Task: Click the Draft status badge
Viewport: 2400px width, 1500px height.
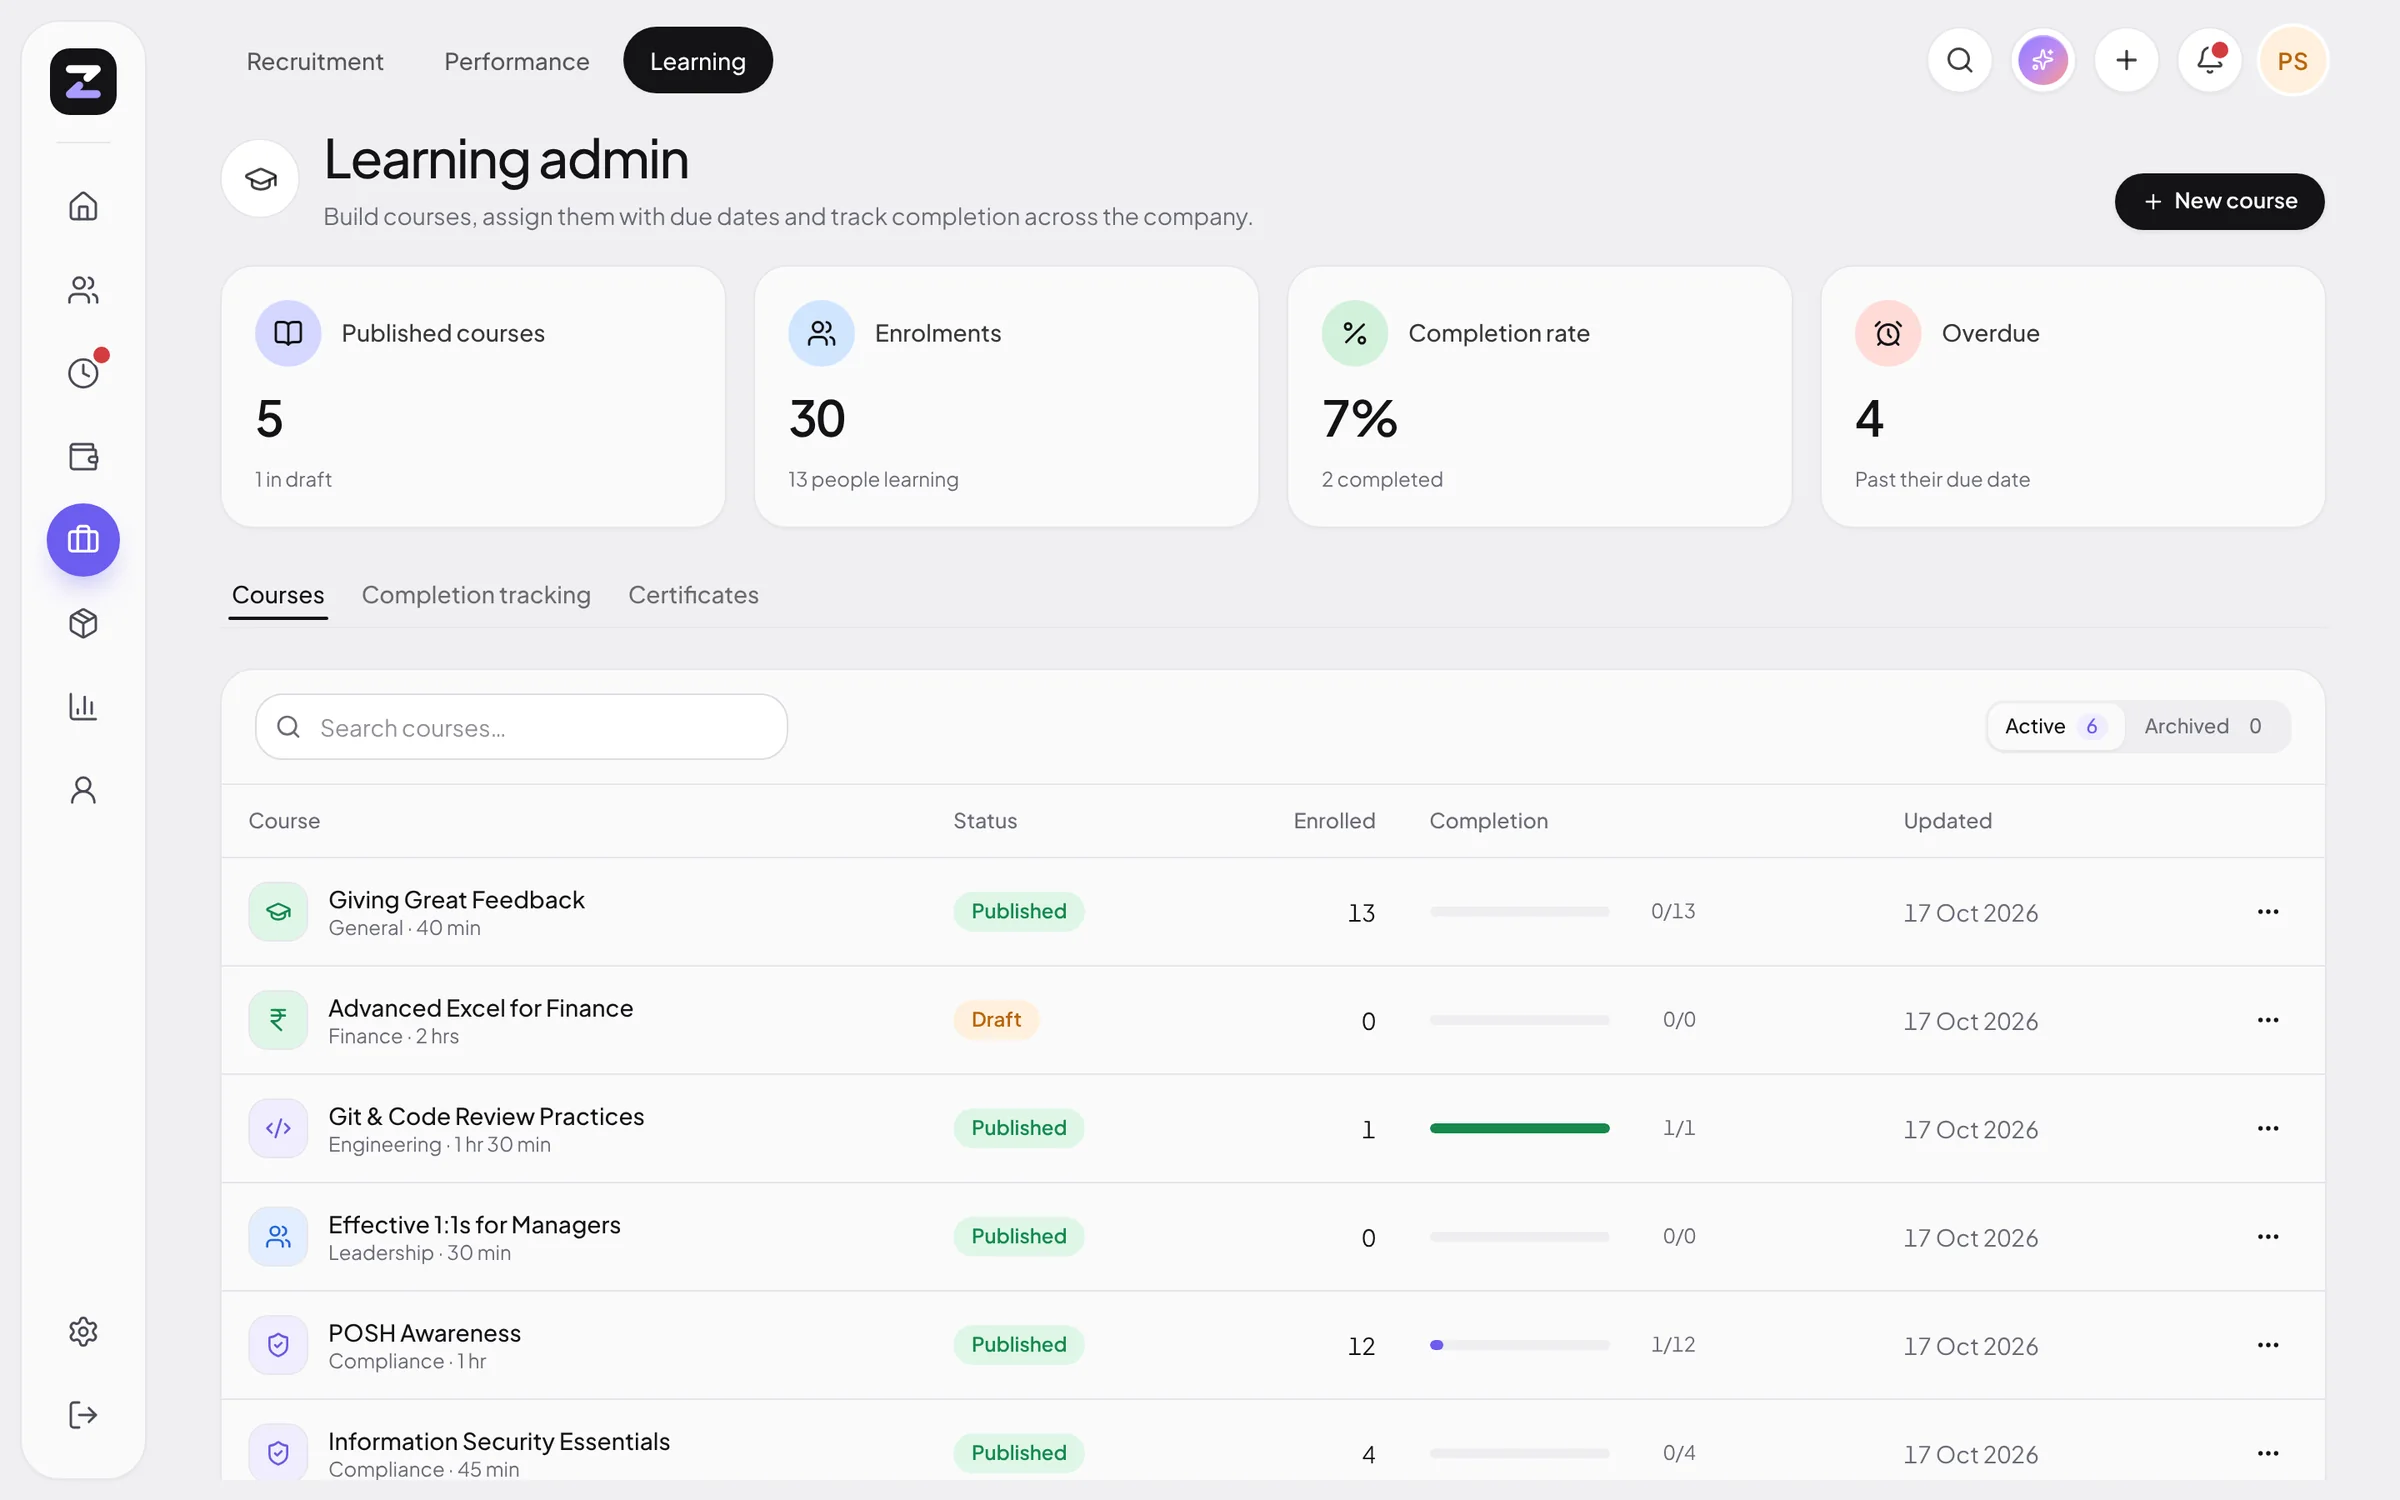Action: [x=996, y=1020]
